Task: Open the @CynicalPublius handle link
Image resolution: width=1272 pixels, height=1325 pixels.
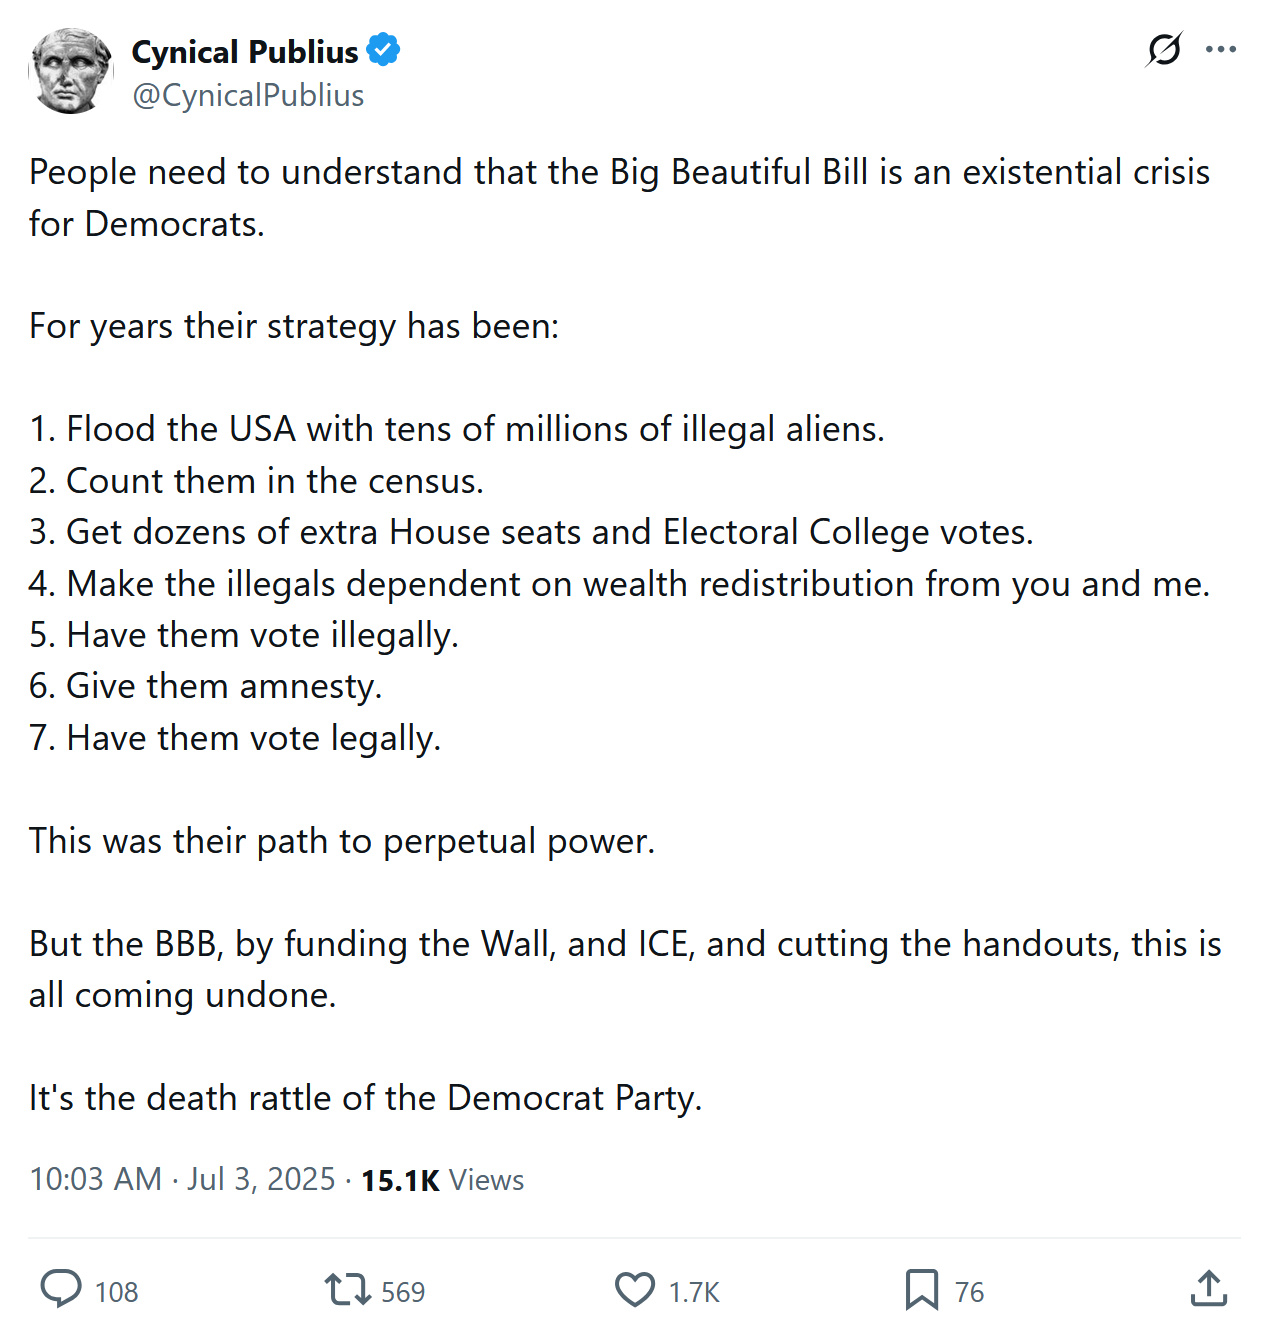Action: coord(248,95)
